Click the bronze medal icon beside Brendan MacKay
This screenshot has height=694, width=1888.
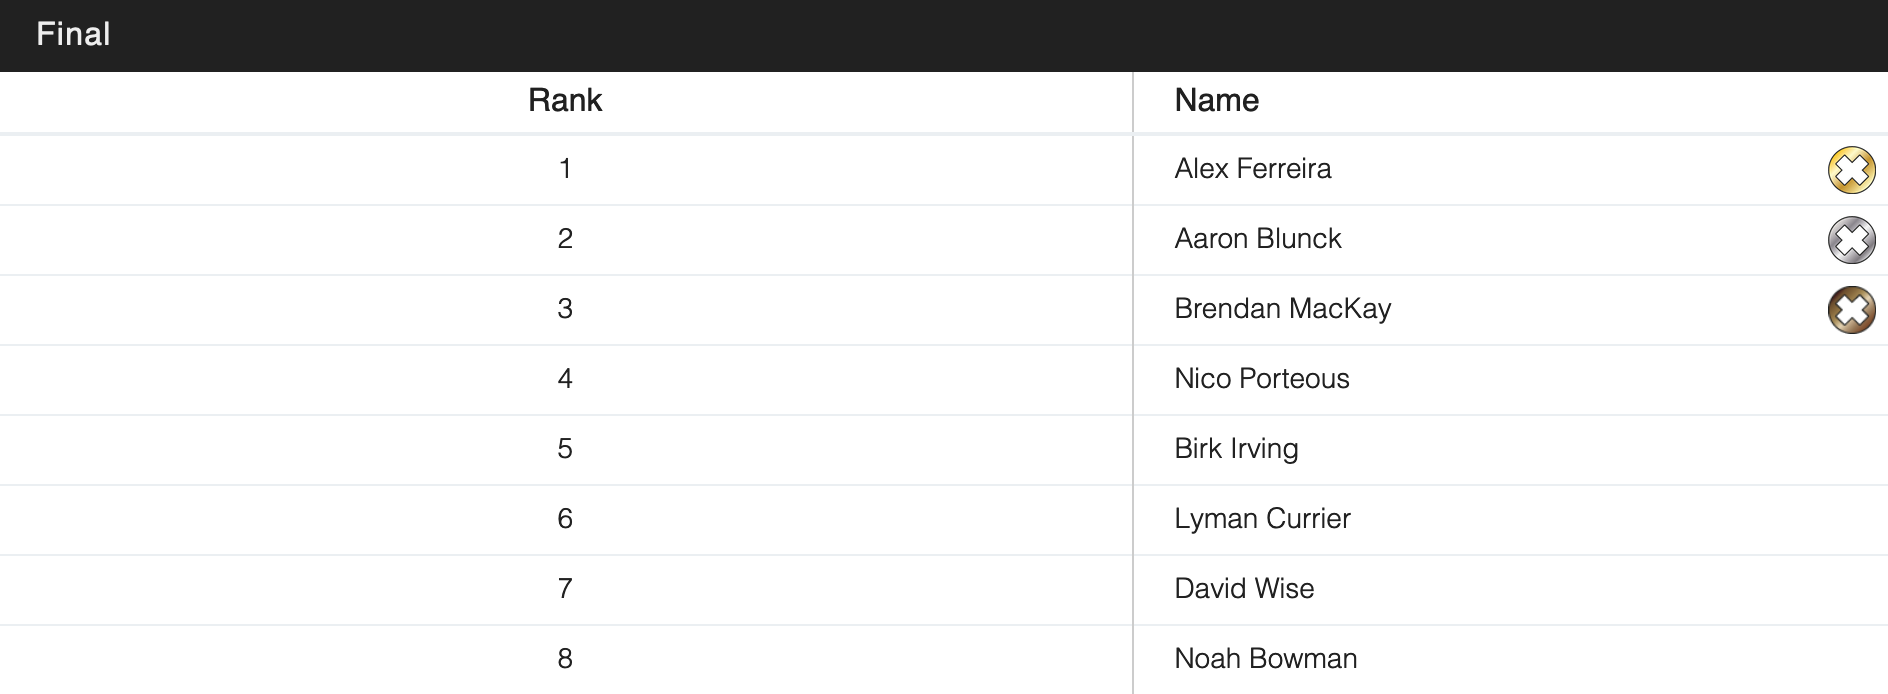pos(1851,310)
